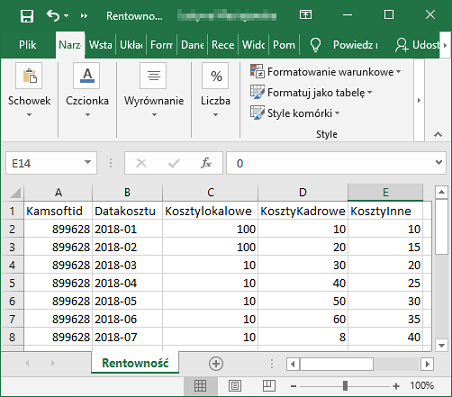This screenshot has height=397, width=452.
Task: Switch to the Układ strony tab
Action: pyautogui.click(x=131, y=45)
